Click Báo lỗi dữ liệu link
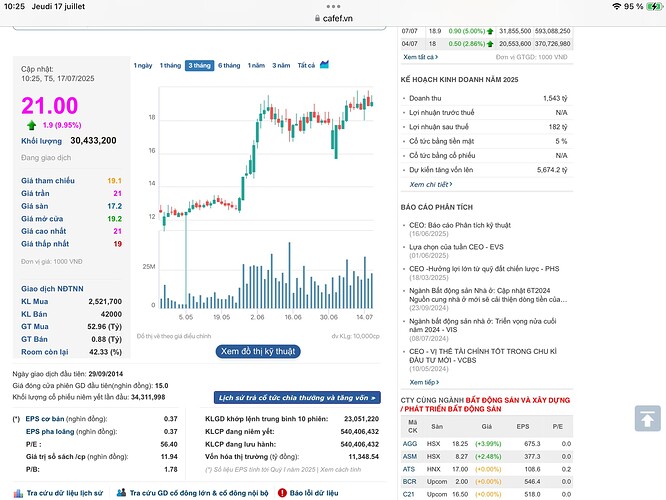 314,493
